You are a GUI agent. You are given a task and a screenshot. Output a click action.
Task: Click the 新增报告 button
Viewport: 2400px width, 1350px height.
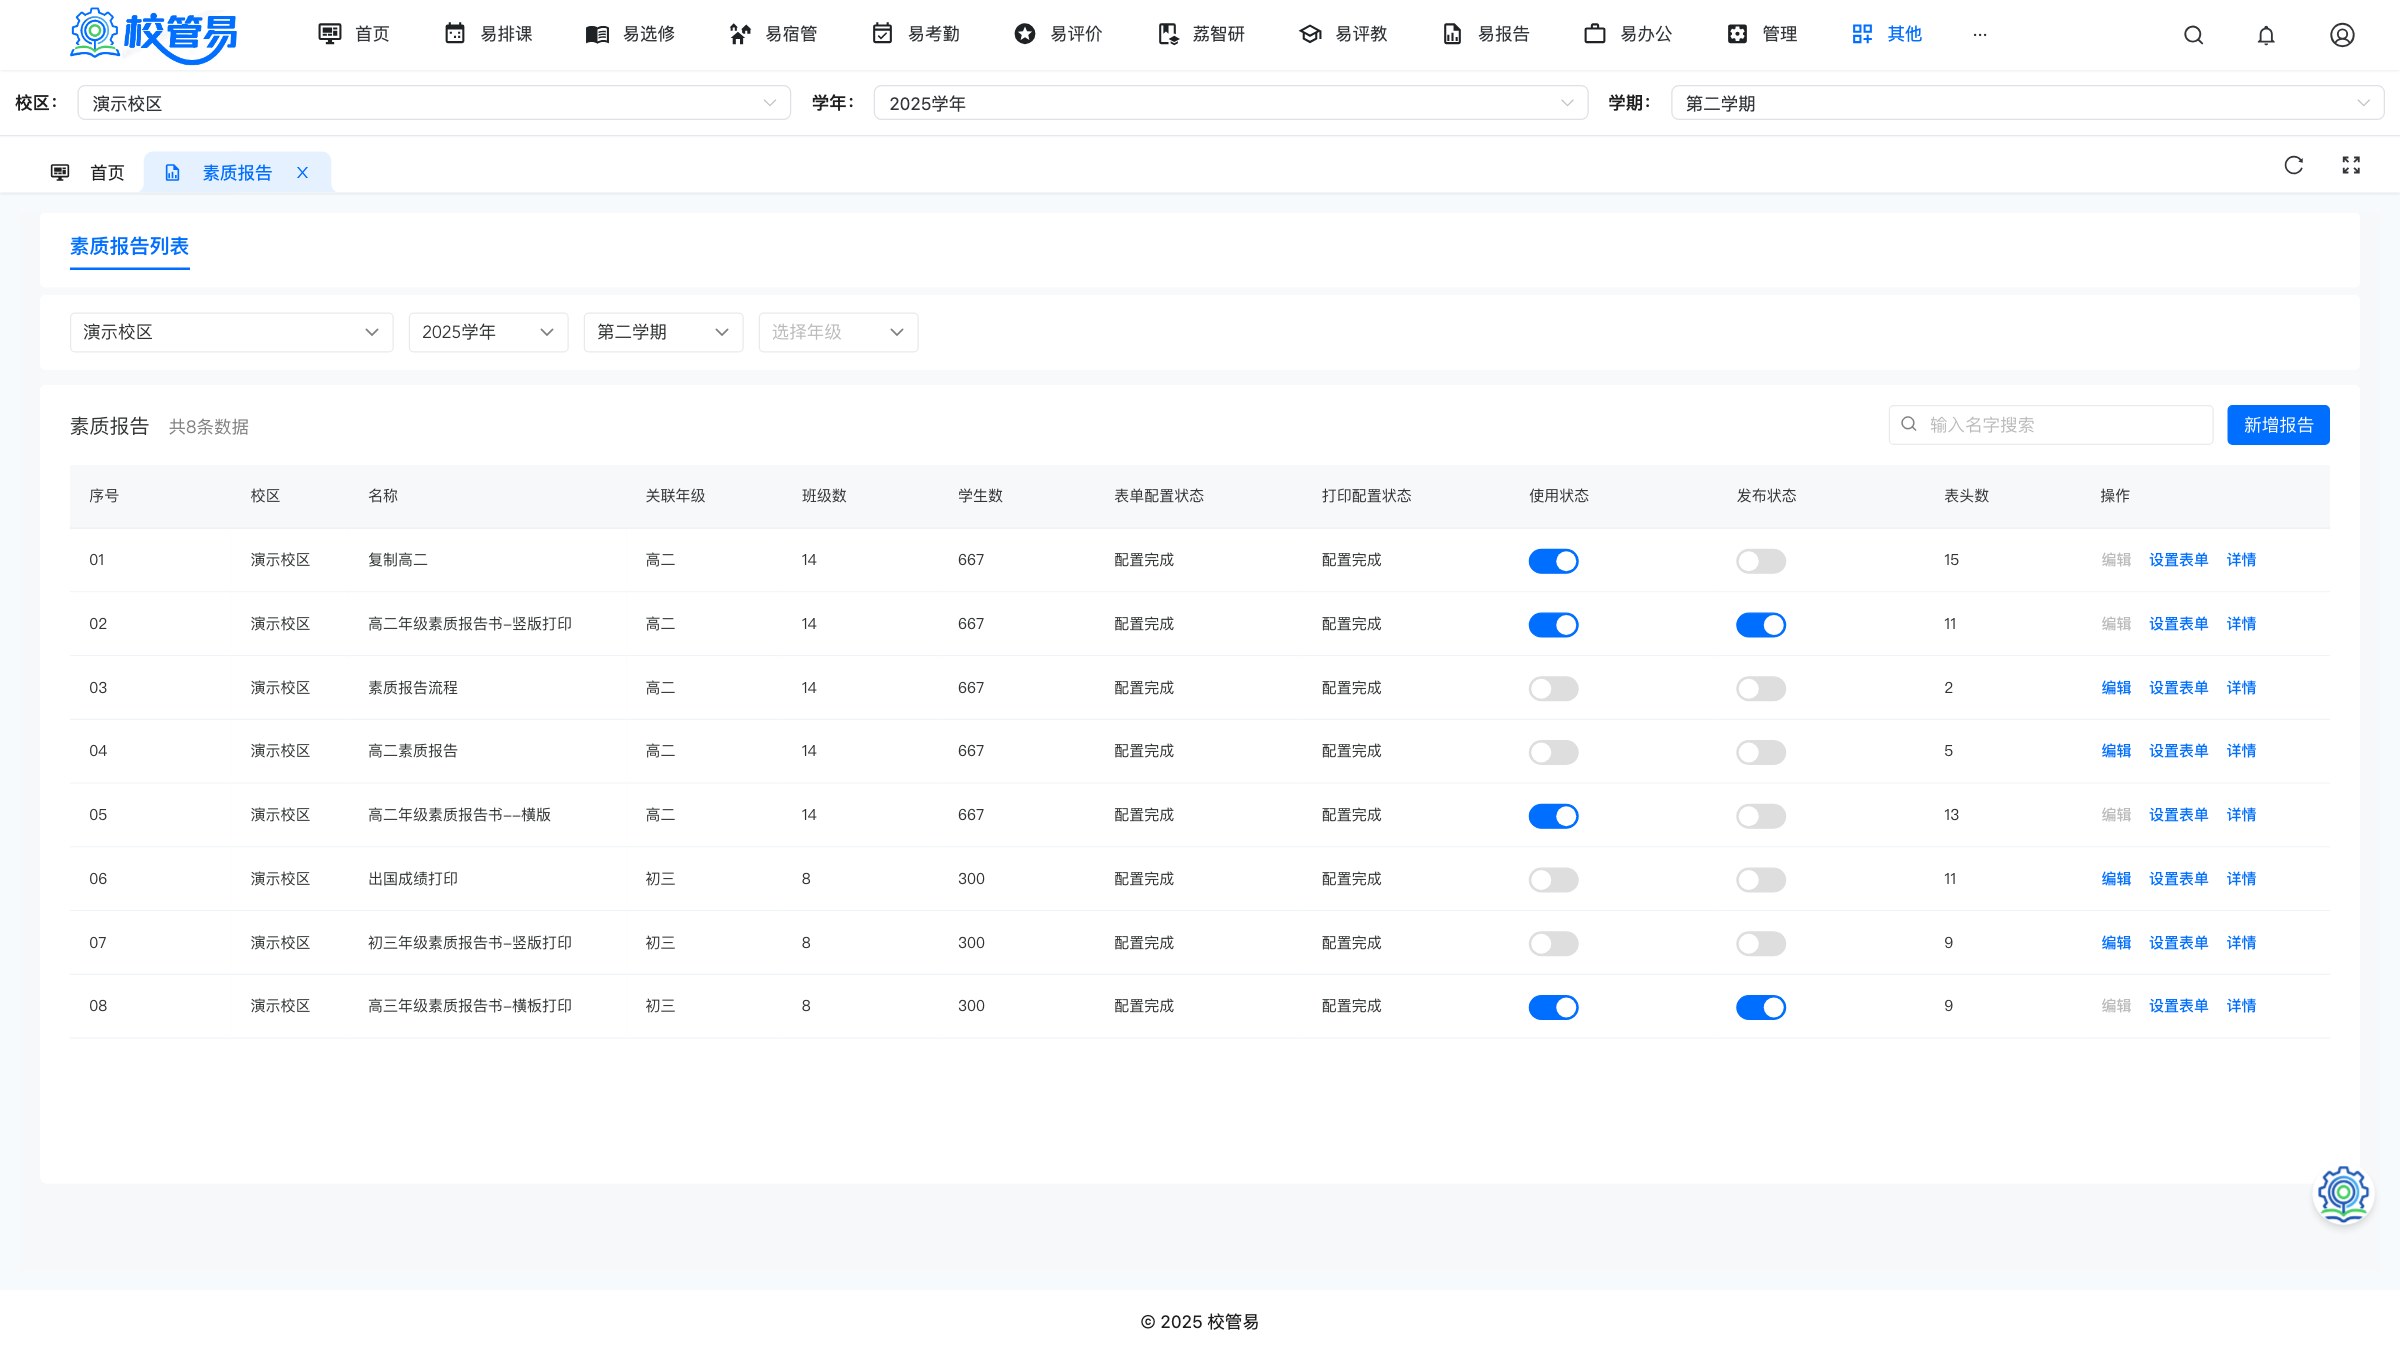tap(2278, 425)
